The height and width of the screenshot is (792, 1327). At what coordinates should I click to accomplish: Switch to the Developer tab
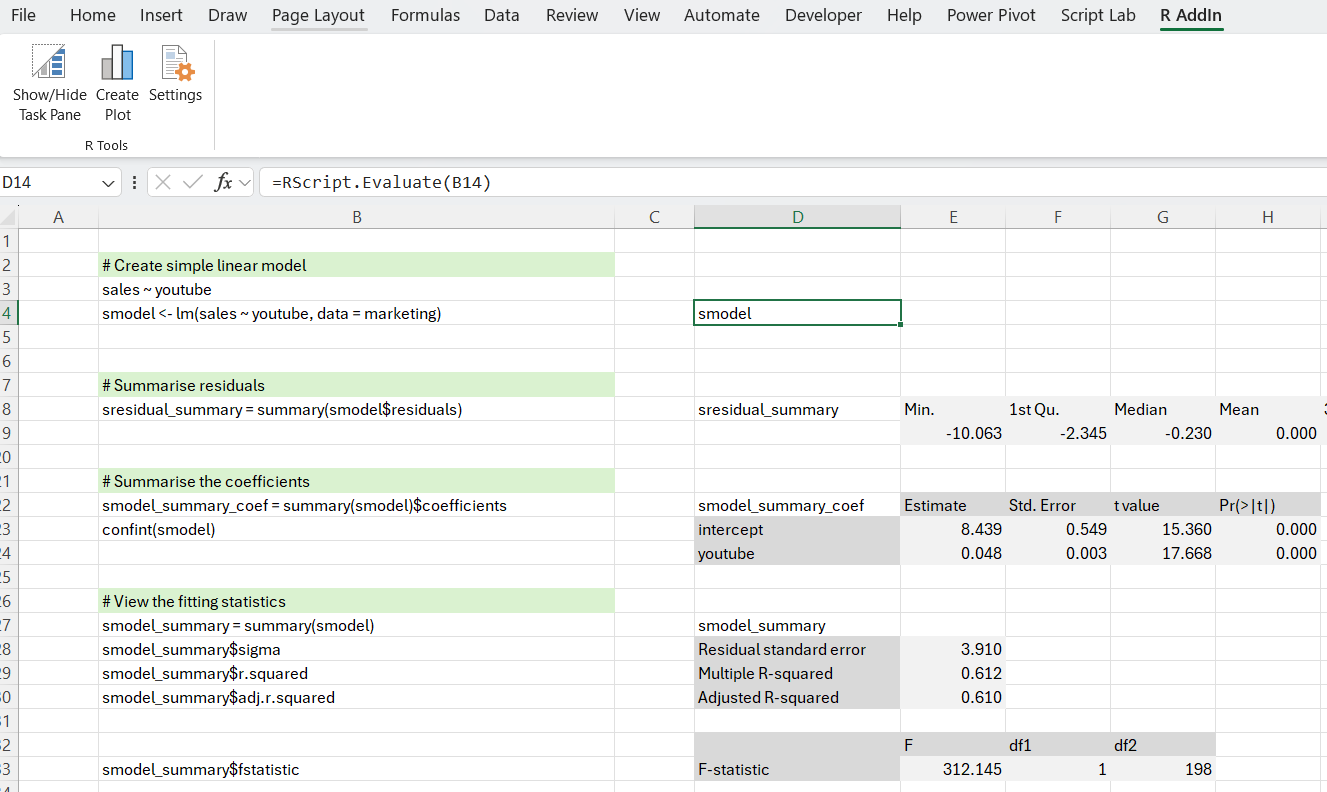pyautogui.click(x=823, y=15)
